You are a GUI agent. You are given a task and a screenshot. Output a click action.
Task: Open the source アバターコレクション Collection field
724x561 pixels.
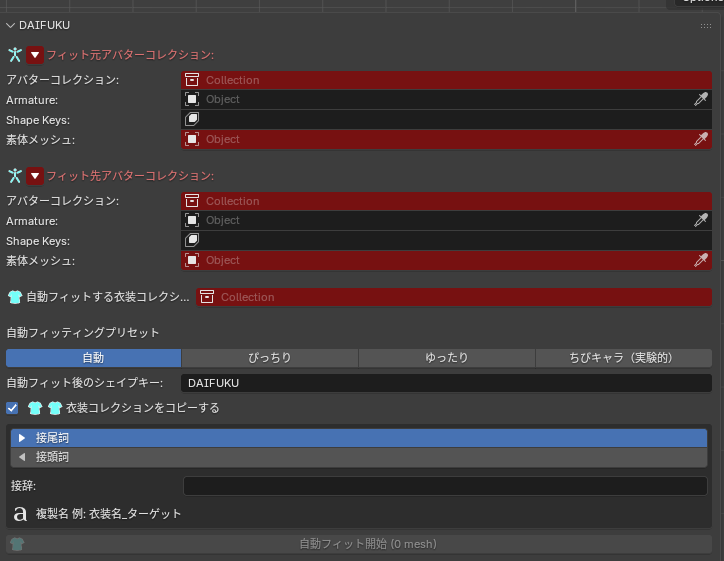click(446, 80)
